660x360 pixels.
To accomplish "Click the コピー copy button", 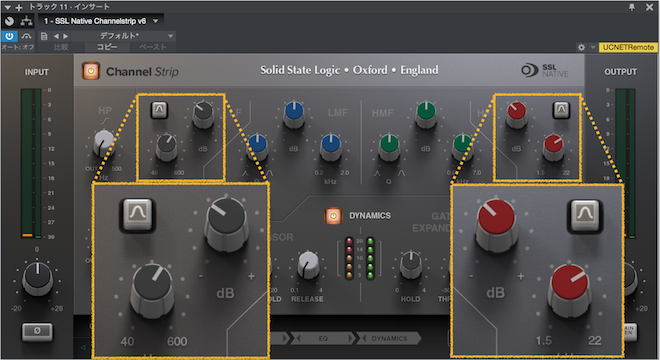I will point(107,47).
